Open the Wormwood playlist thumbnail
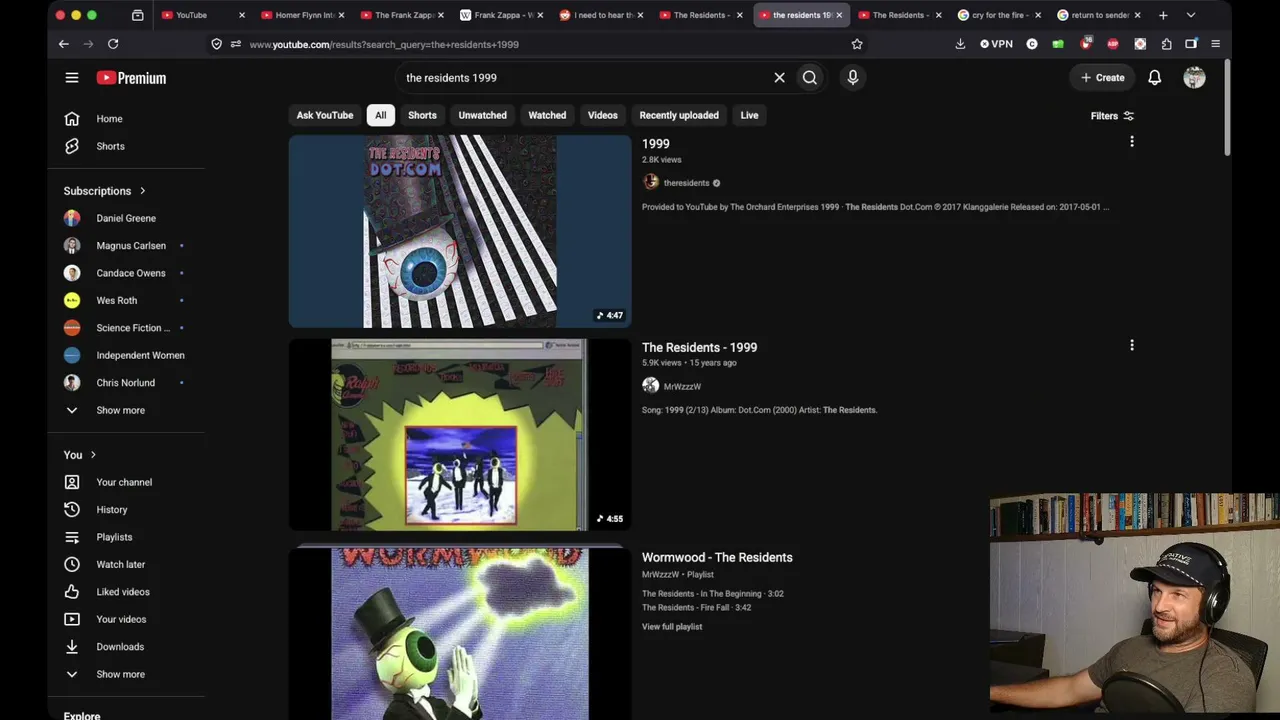The width and height of the screenshot is (1280, 720). (x=460, y=634)
